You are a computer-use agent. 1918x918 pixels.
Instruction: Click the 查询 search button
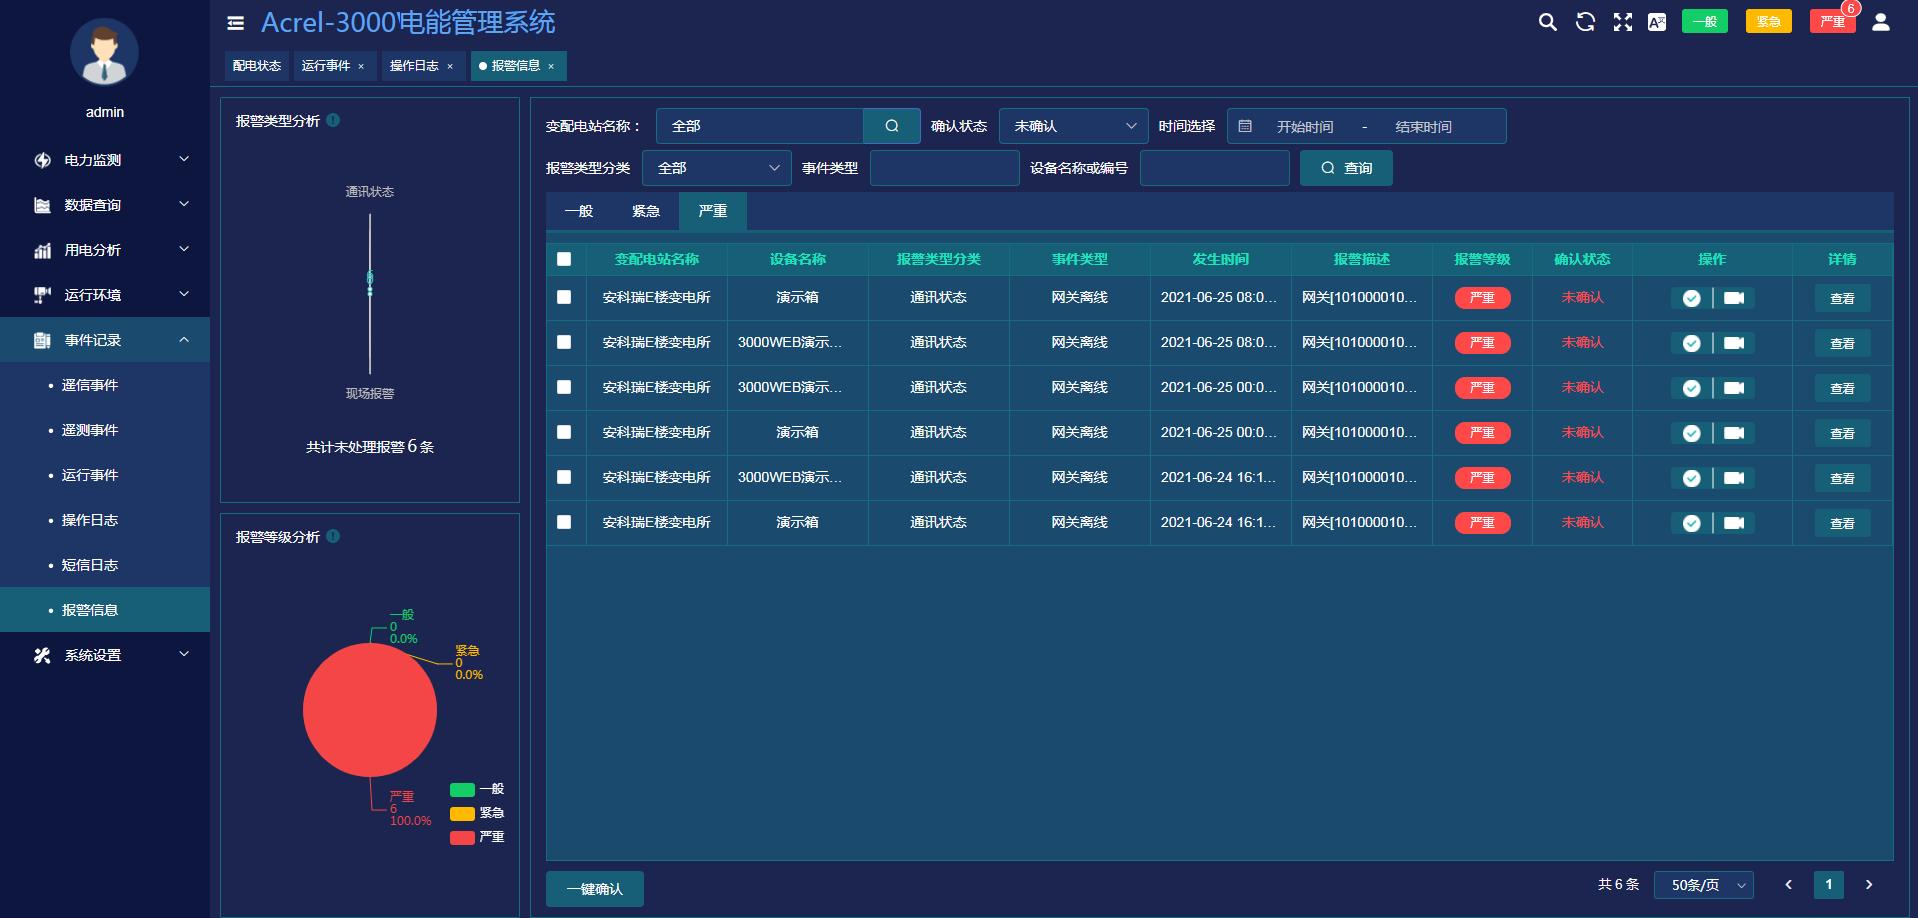1345,168
